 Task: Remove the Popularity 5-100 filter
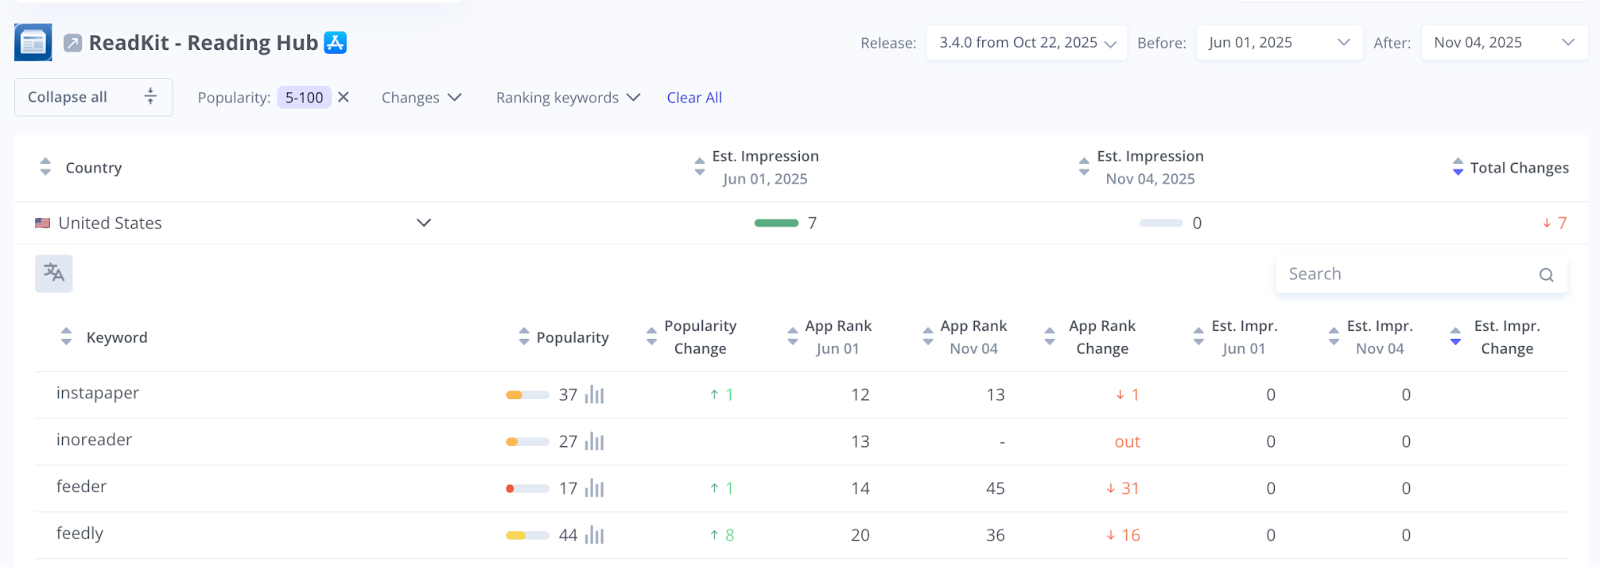coord(344,97)
